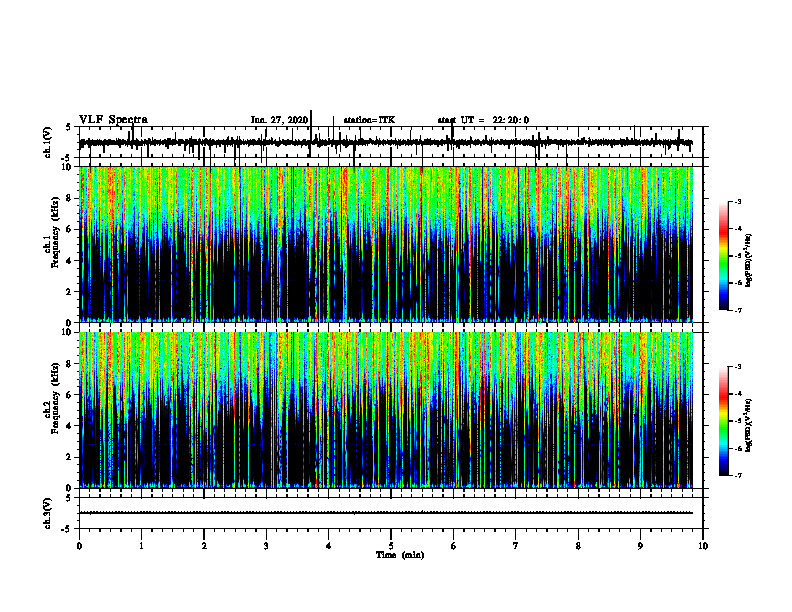Click the ch.1 spectrogram panel
The image size is (792, 612).
pos(391,244)
